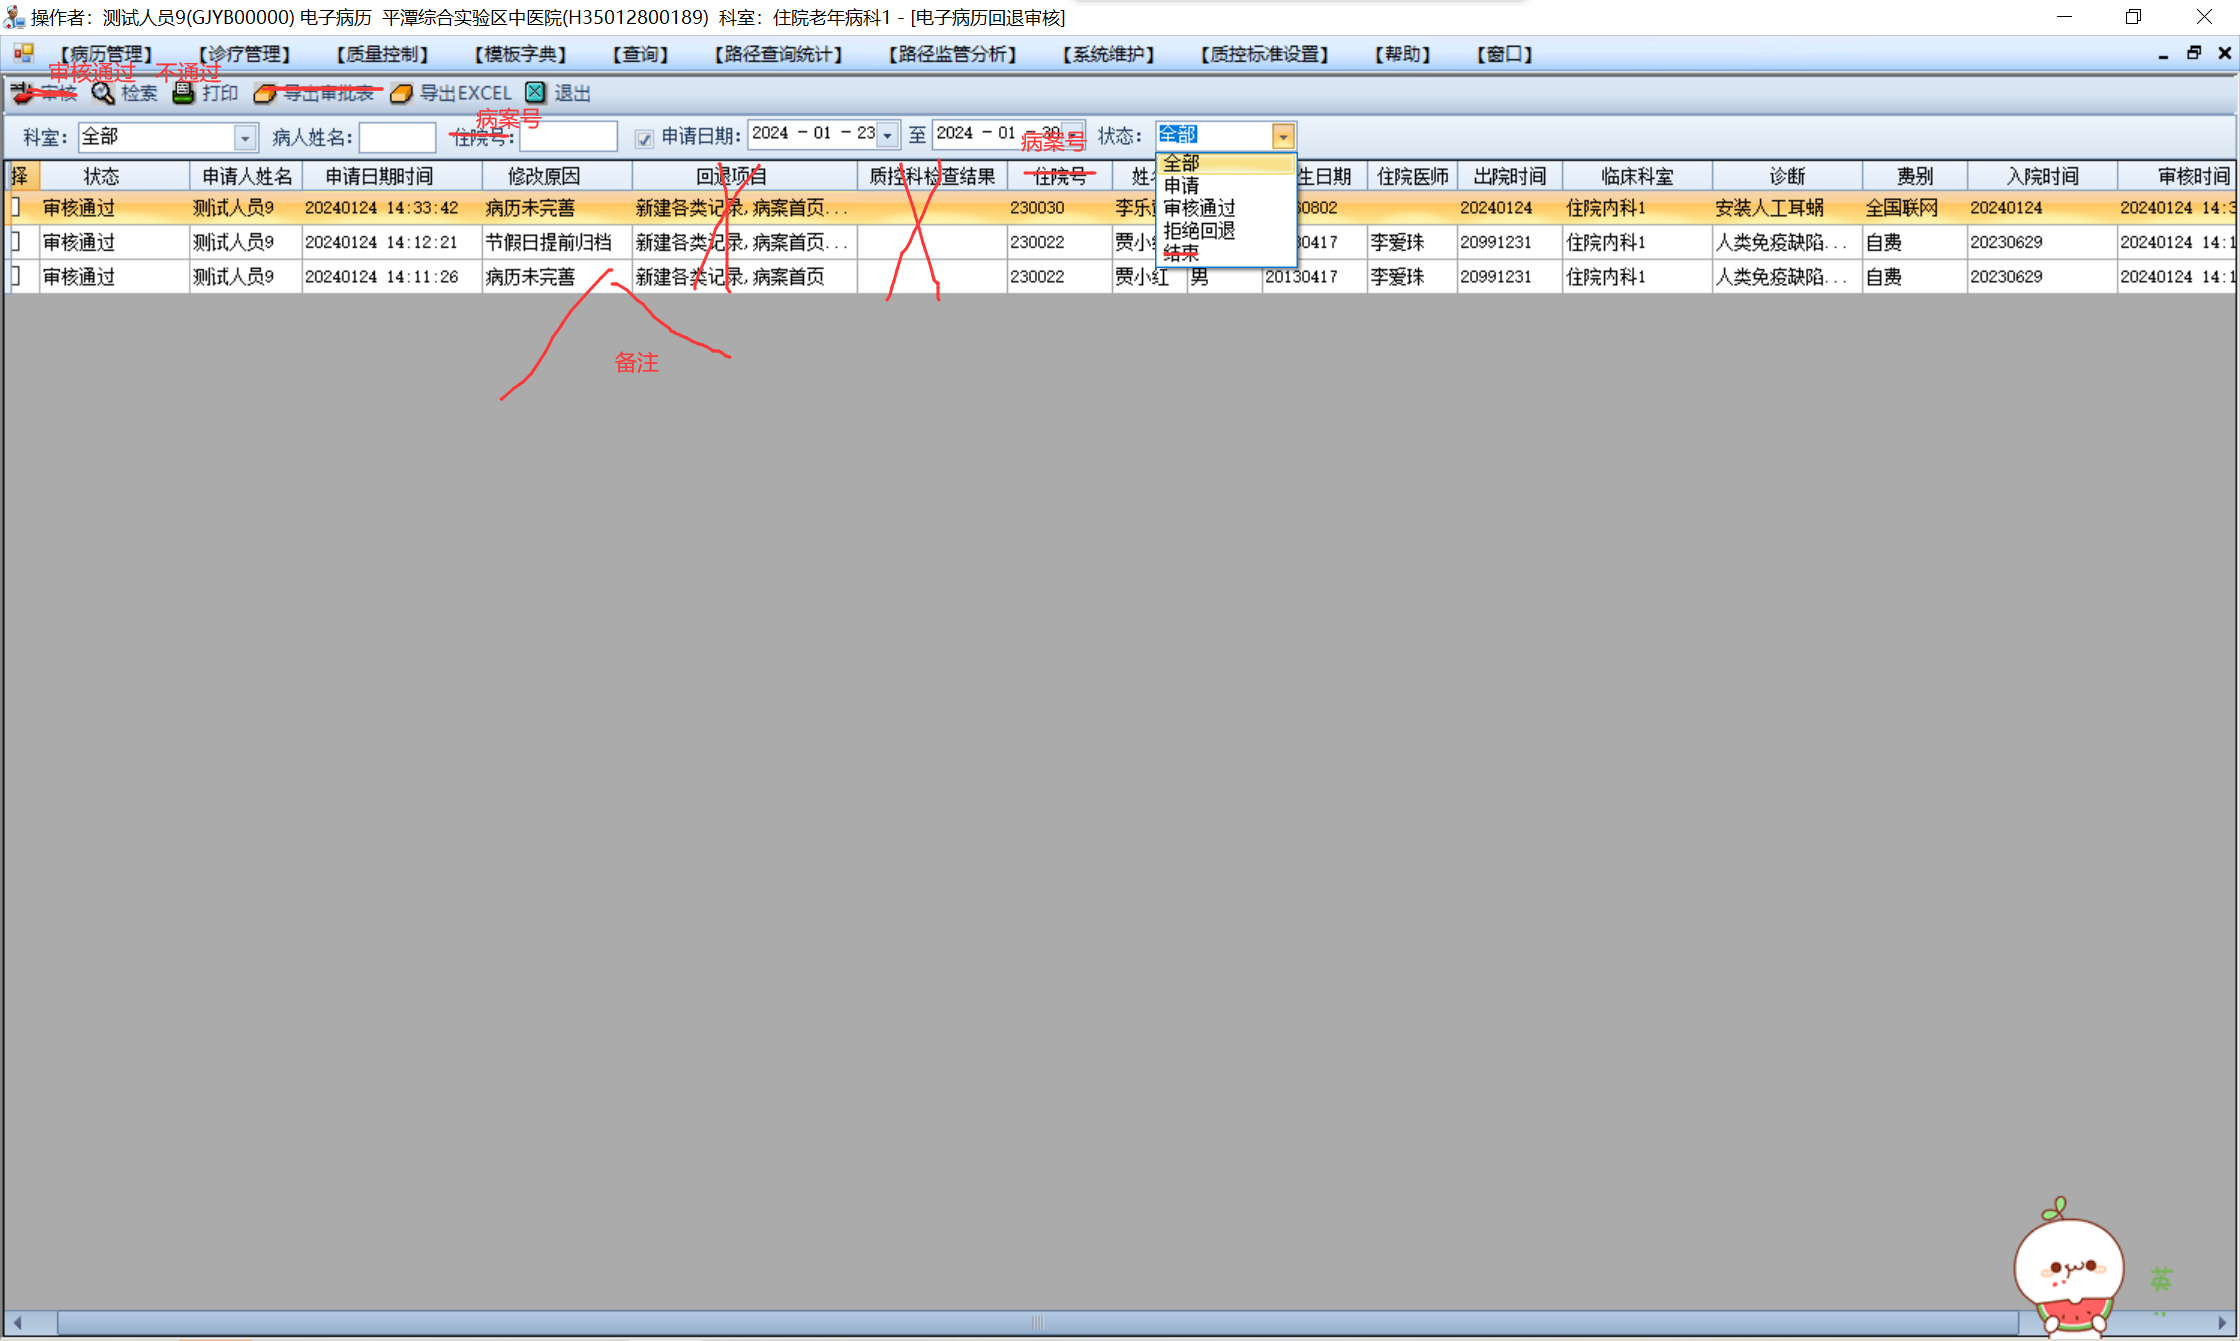2240x1341 pixels.
Task: Click the 检索 magnifier search icon
Action: point(103,93)
